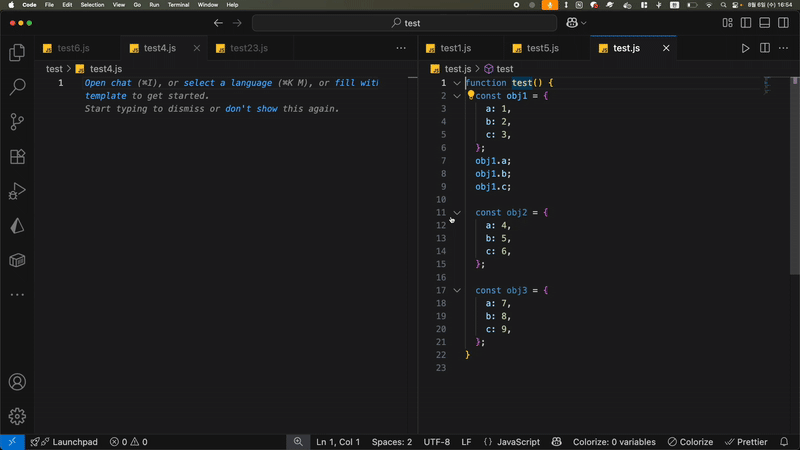Image resolution: width=800 pixels, height=450 pixels.
Task: Click the lightbulb code action icon
Action: [x=471, y=96]
